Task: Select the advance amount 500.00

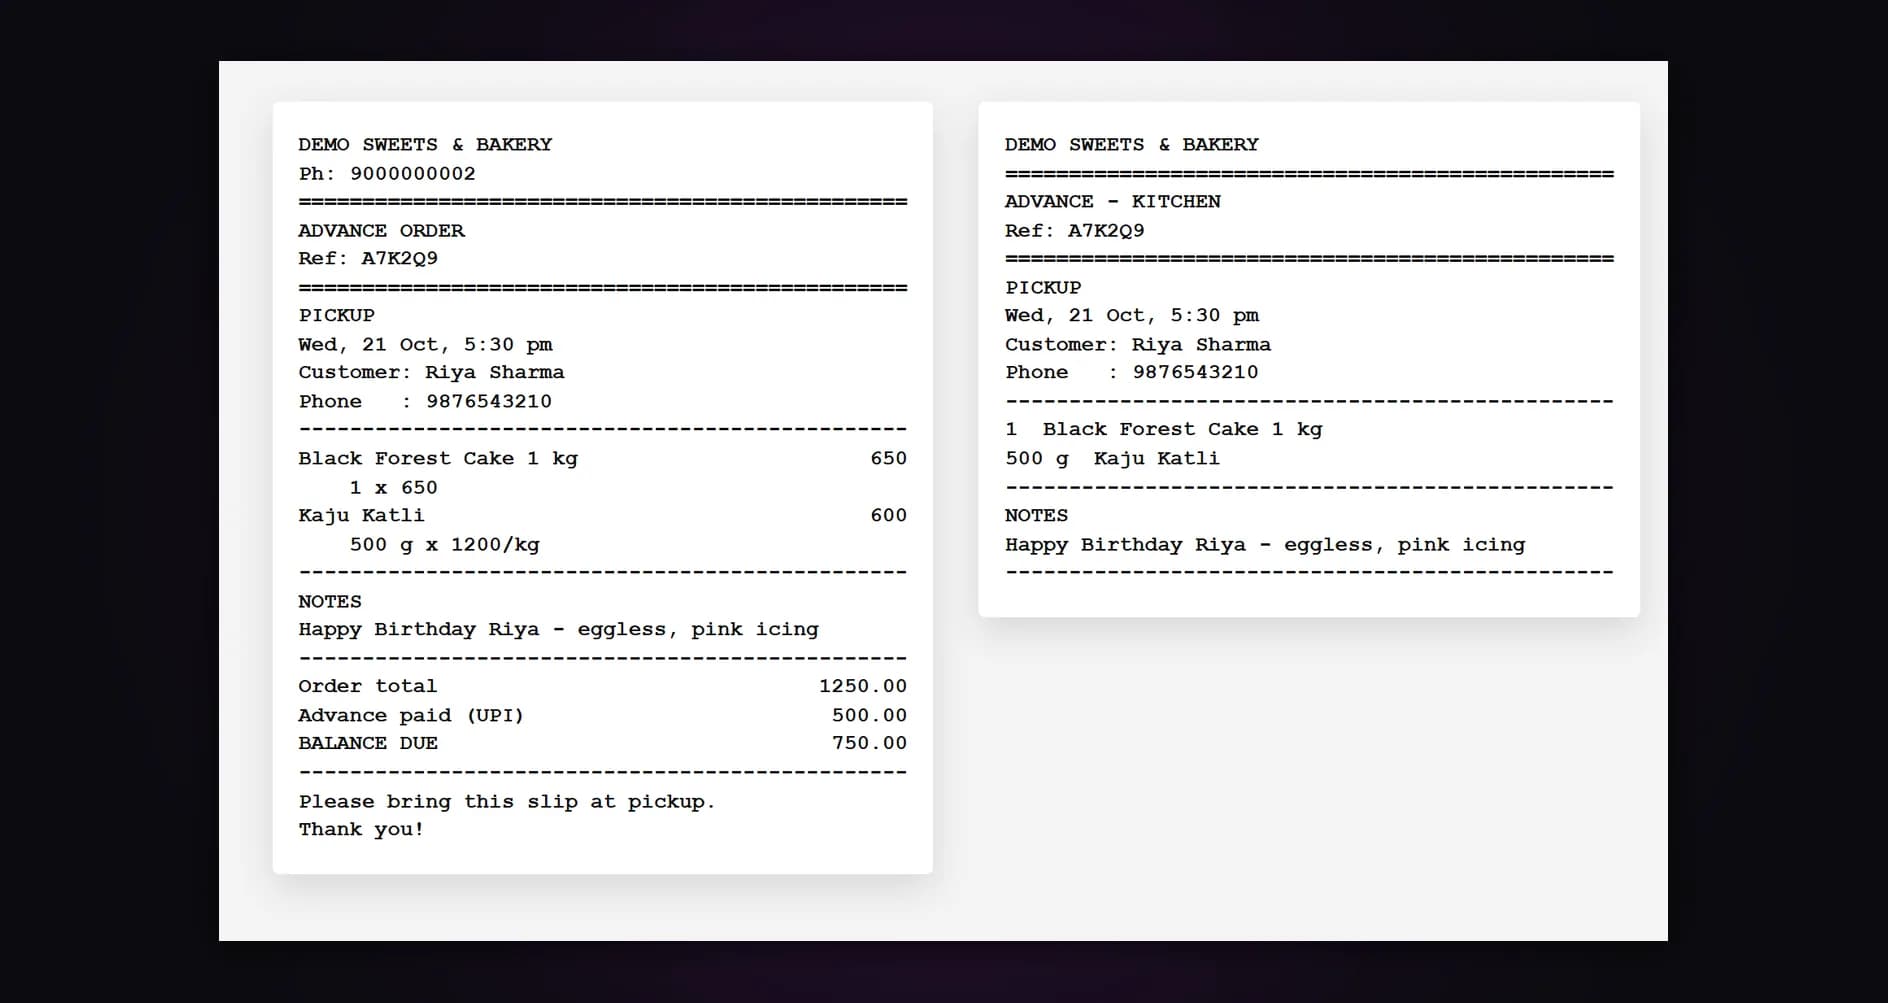Action: [x=869, y=715]
